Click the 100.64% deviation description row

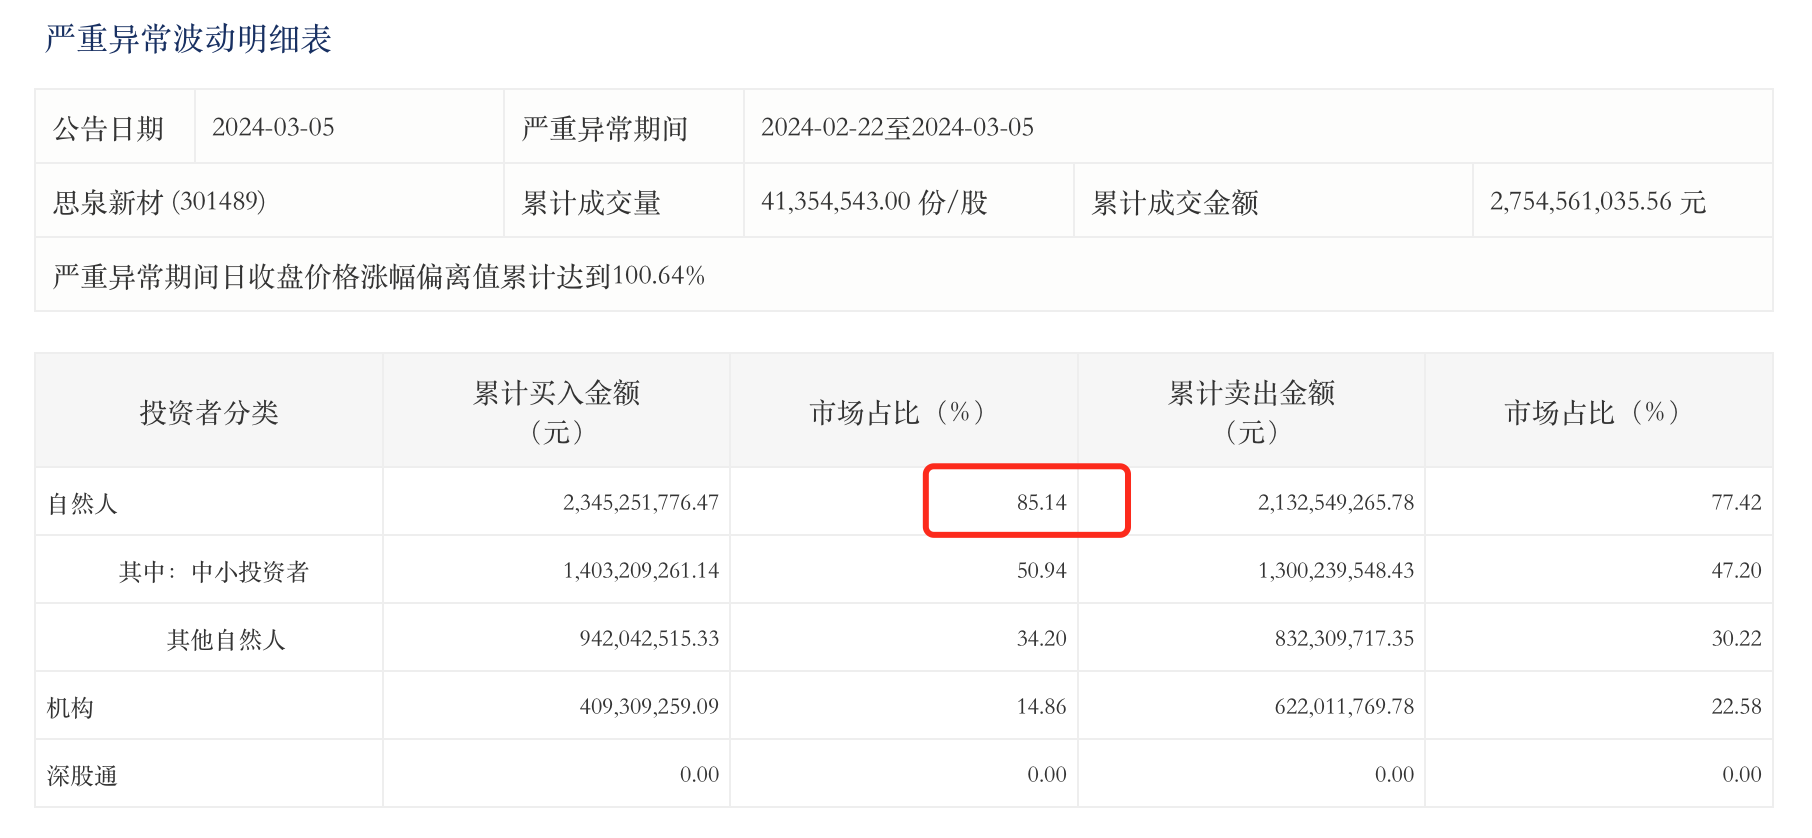click(x=379, y=276)
